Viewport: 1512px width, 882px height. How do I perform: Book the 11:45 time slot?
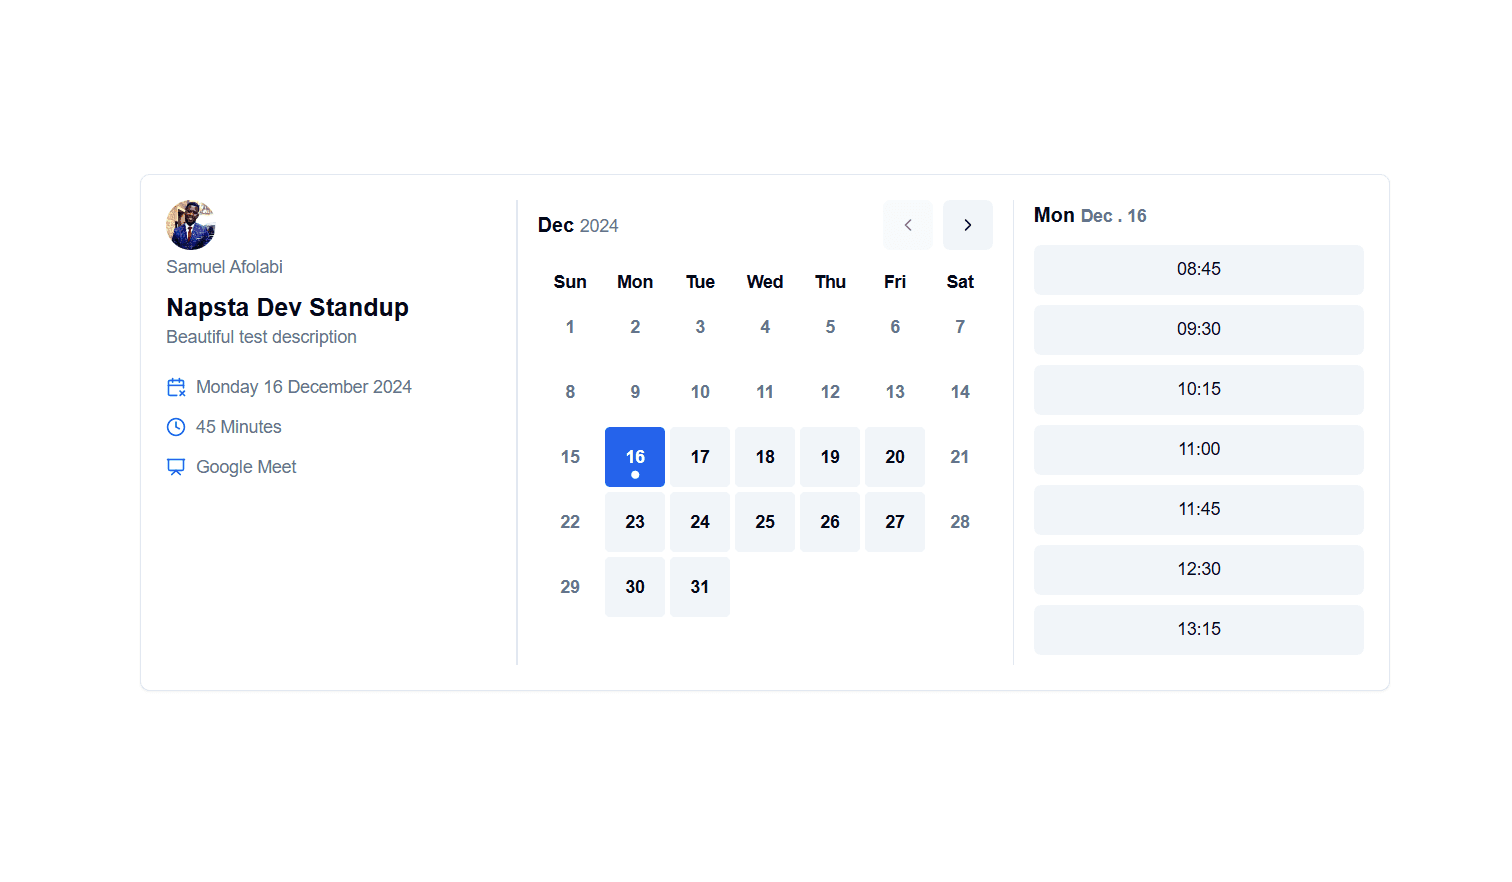coord(1198,510)
